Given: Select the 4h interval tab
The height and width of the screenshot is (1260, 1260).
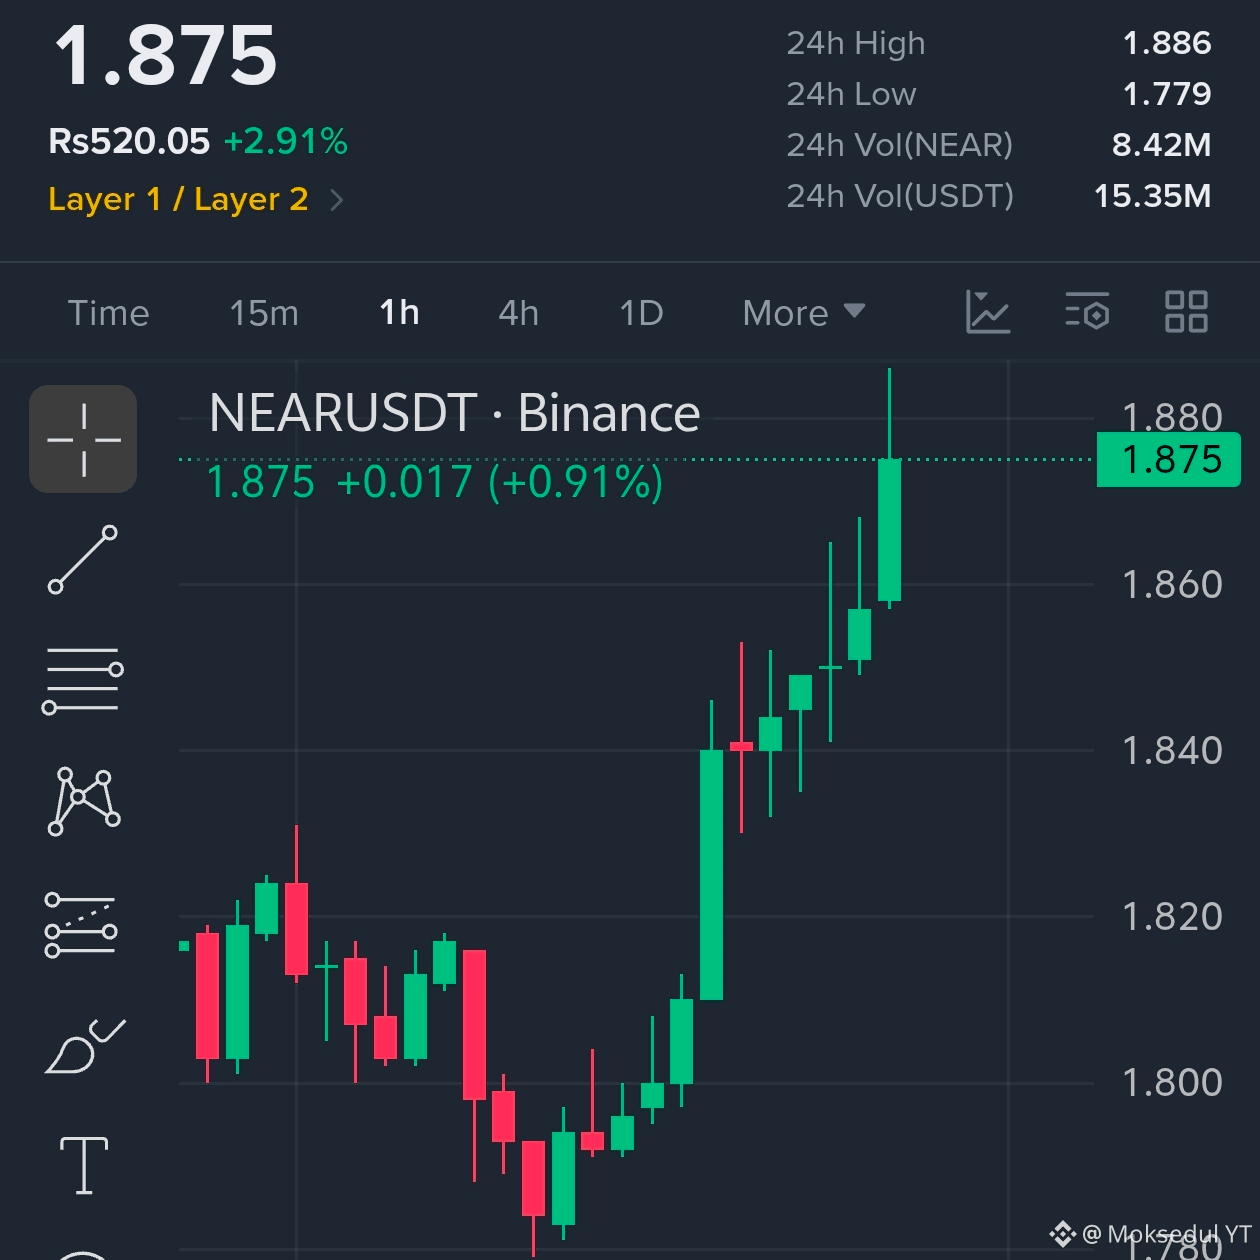Looking at the screenshot, I should (518, 313).
